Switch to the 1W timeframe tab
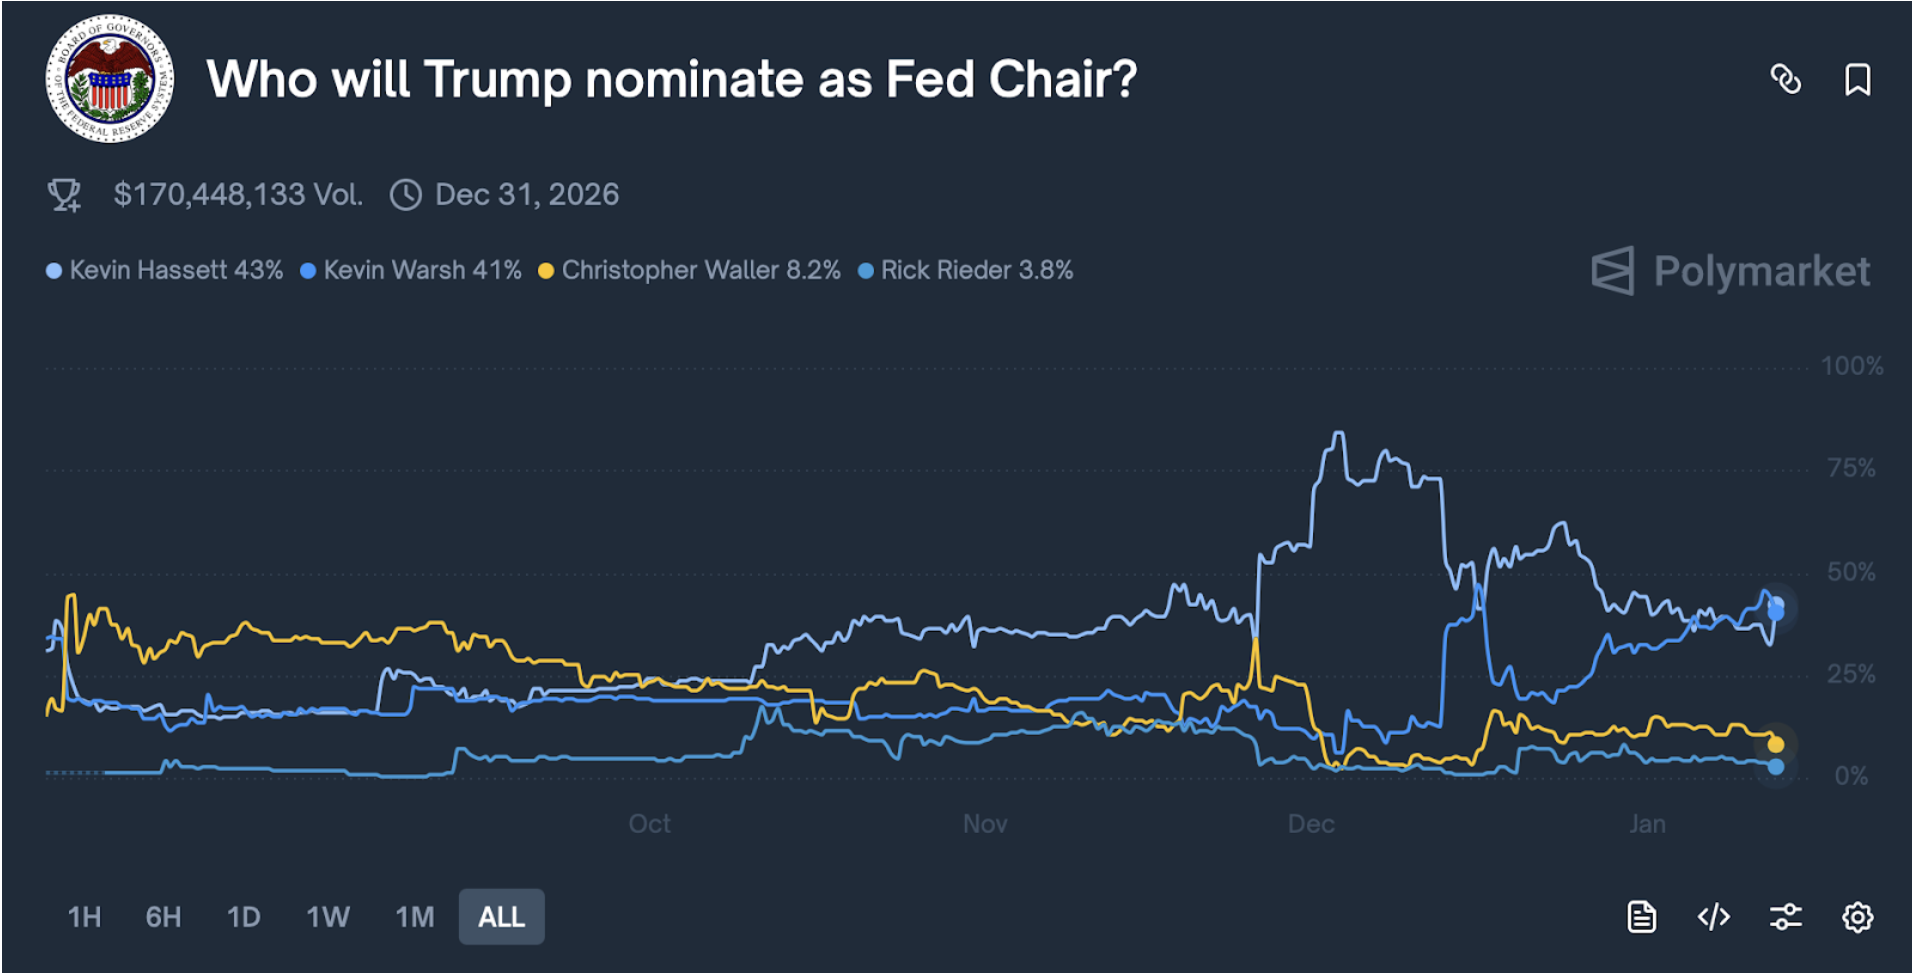This screenshot has width=1912, height=974. 326,915
